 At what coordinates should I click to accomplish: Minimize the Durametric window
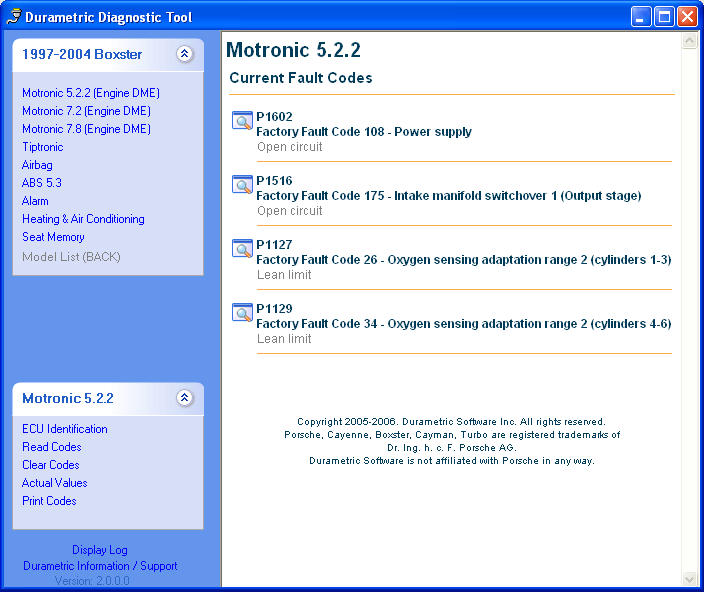pos(641,17)
